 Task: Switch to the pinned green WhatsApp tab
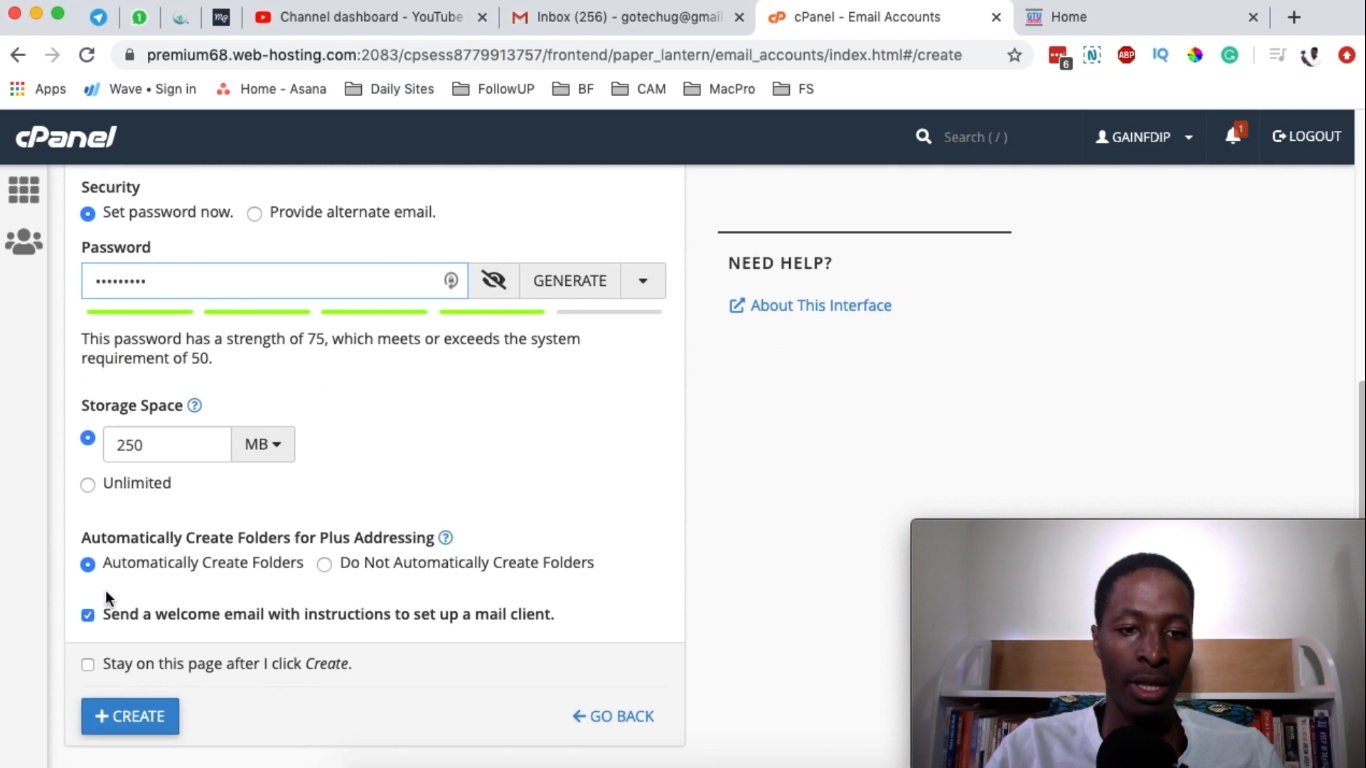click(139, 17)
